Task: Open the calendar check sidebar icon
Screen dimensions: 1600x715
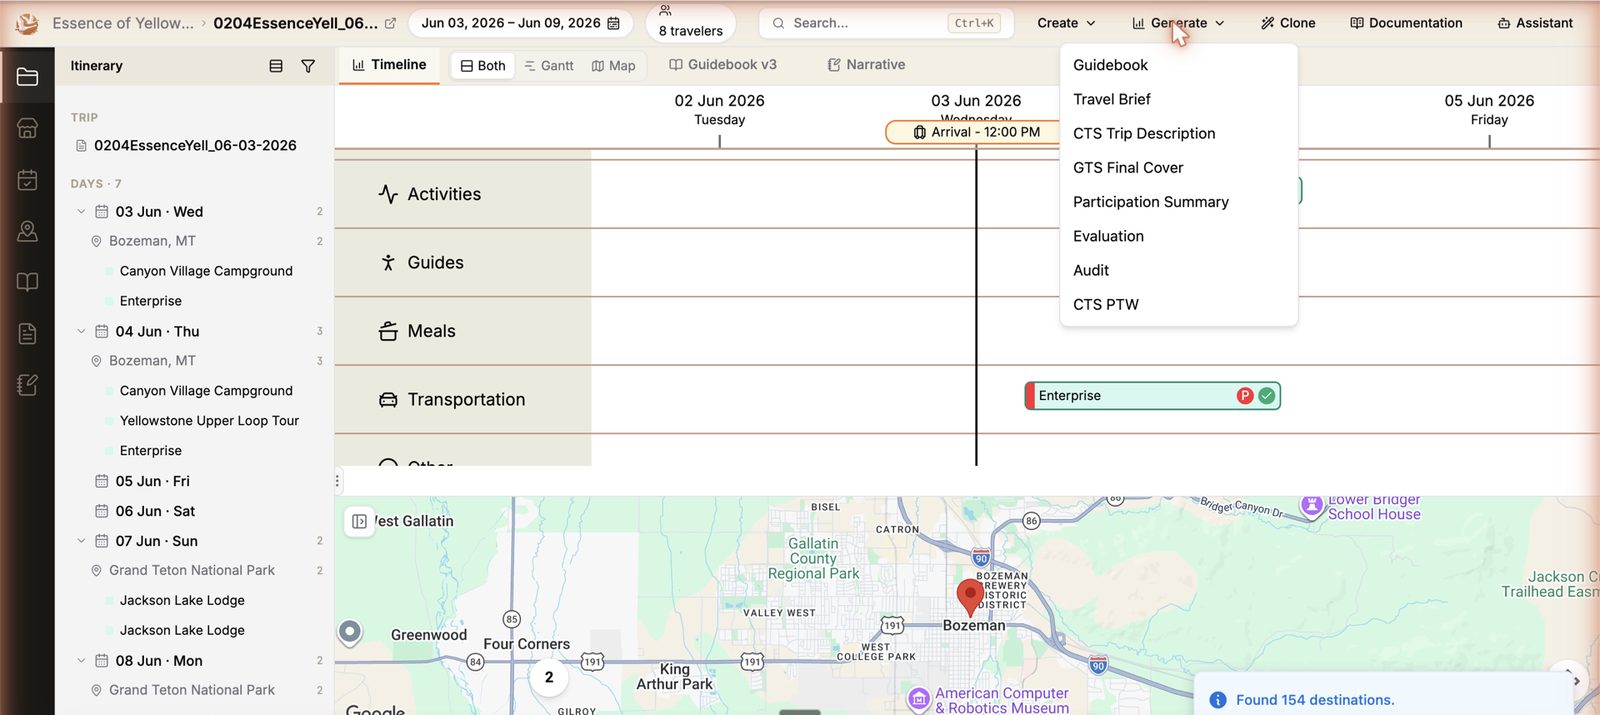Action: pyautogui.click(x=27, y=180)
